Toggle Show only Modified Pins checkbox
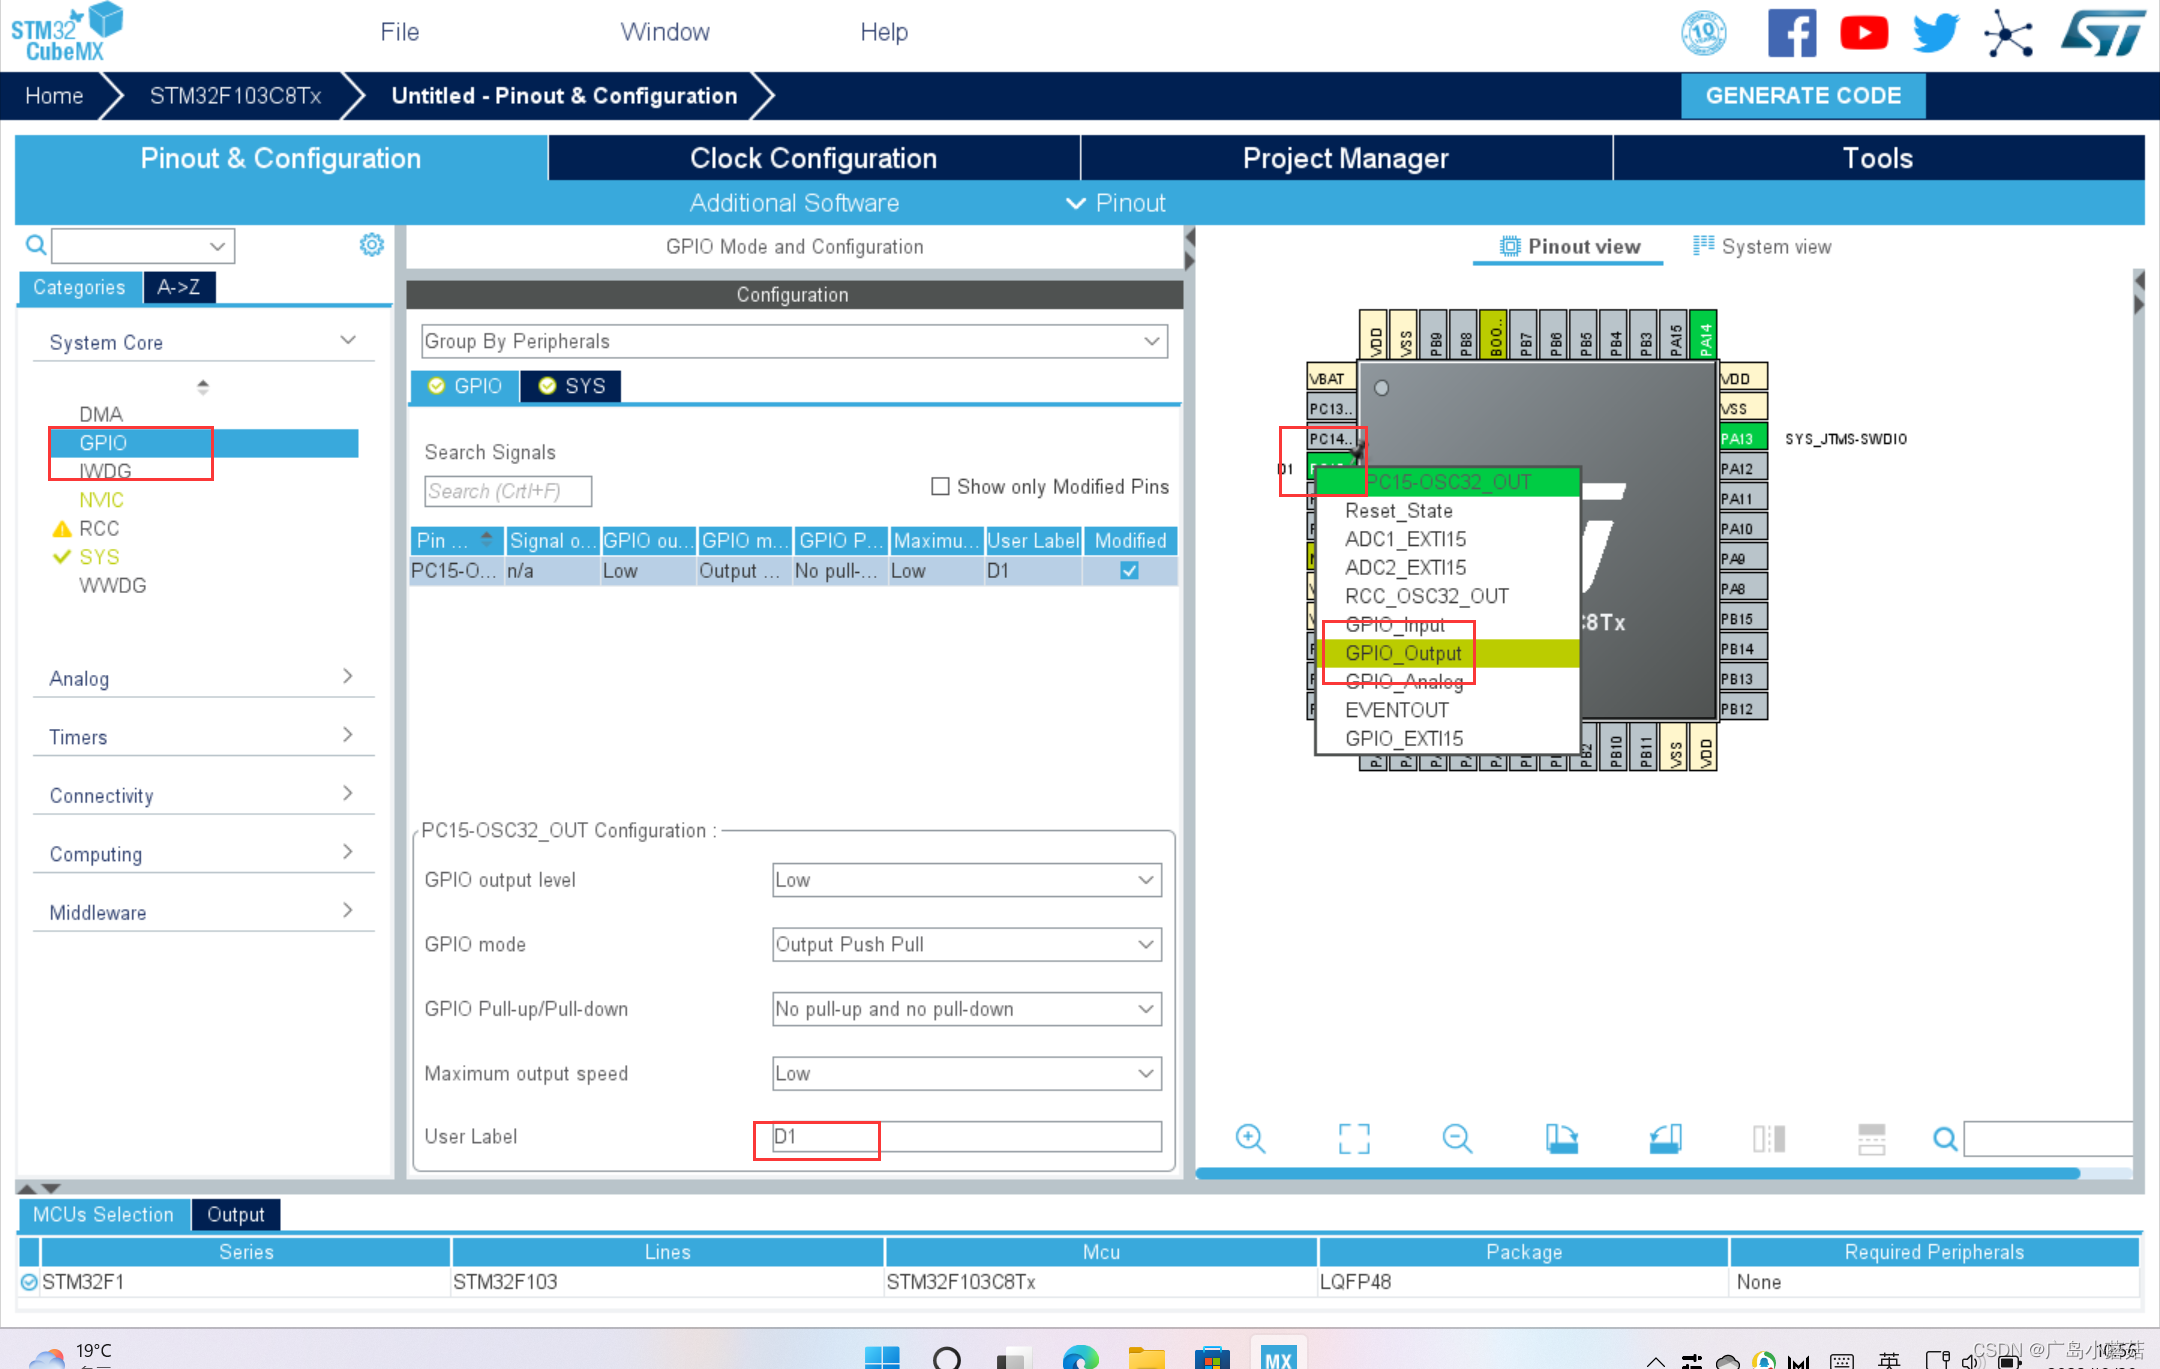The width and height of the screenshot is (2160, 1369). (x=940, y=486)
